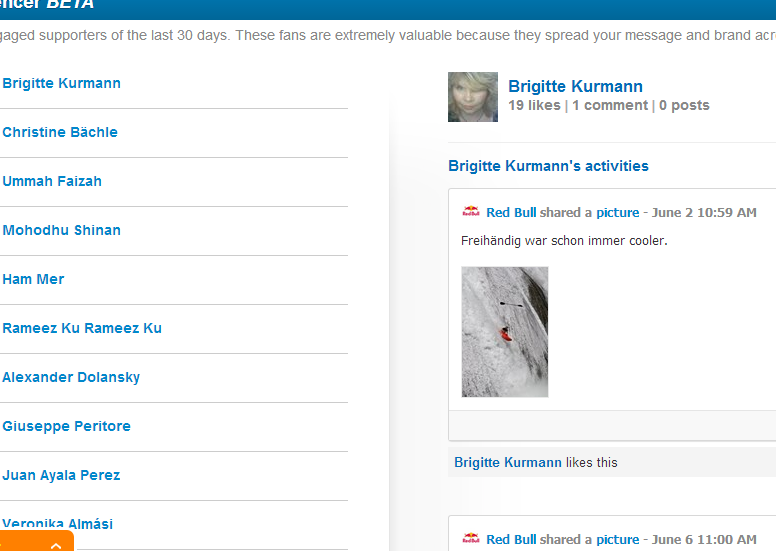Expand the orange bottom tab chevron

[x=56, y=546]
